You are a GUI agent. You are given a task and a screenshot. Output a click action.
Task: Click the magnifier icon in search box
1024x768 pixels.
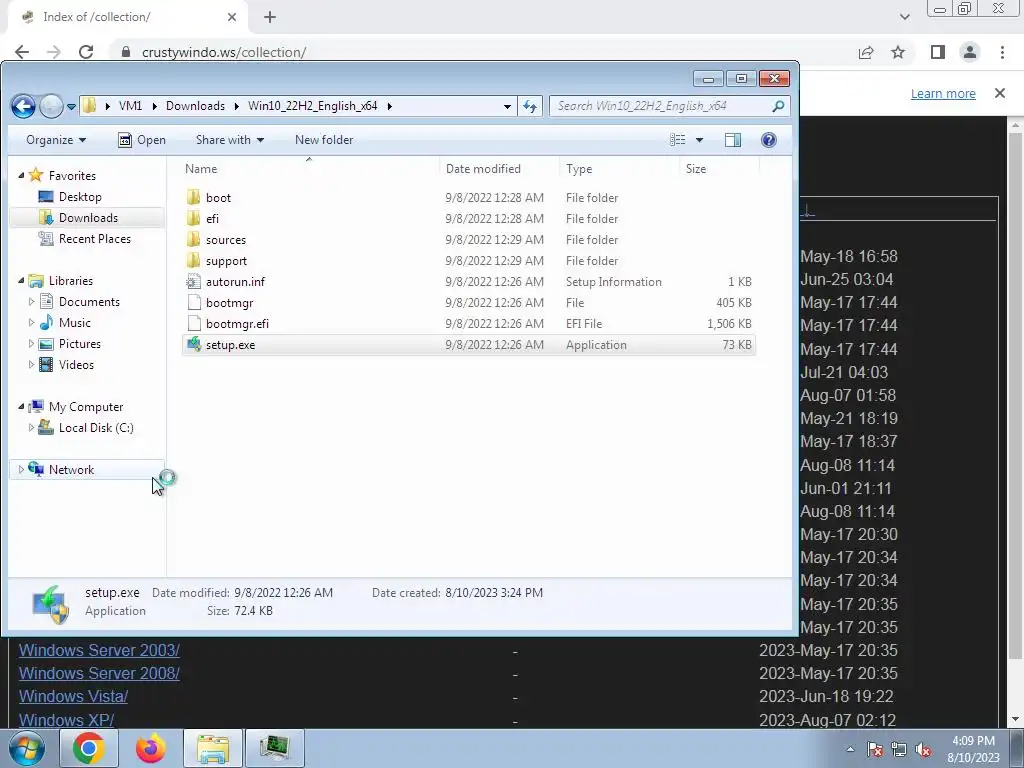pyautogui.click(x=778, y=106)
